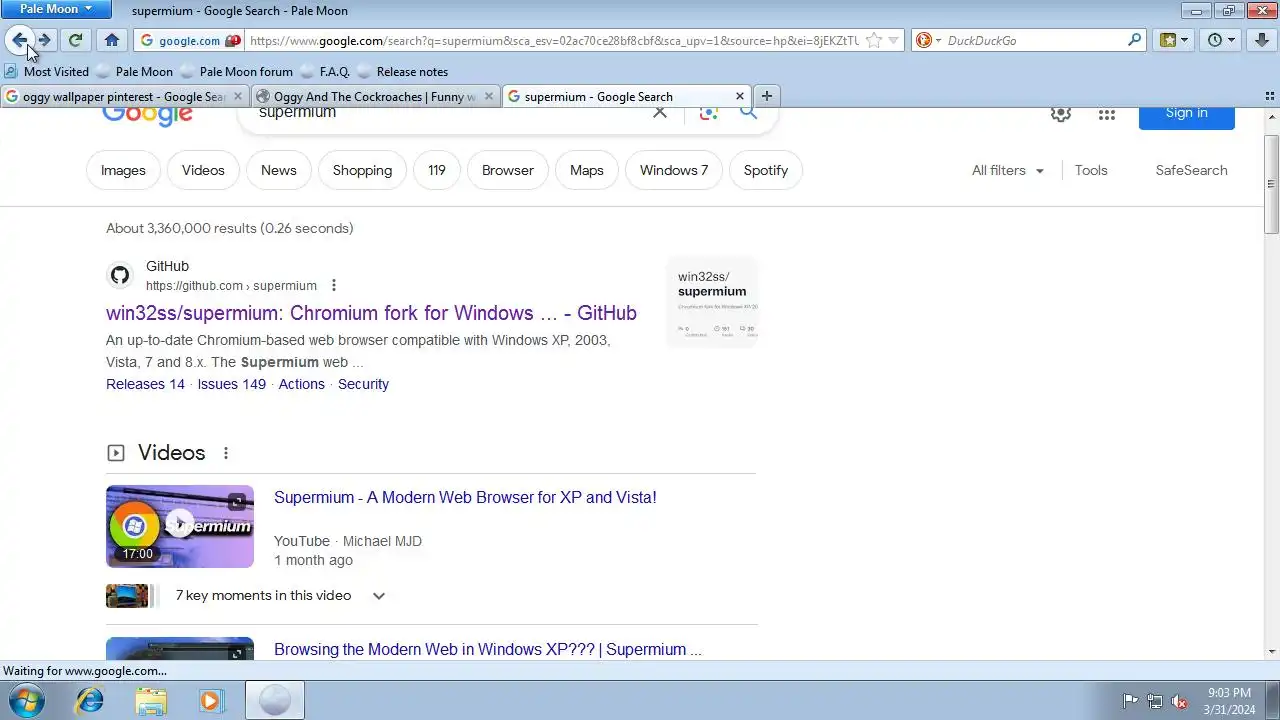Open the Pale Moon bookmark

135,72
